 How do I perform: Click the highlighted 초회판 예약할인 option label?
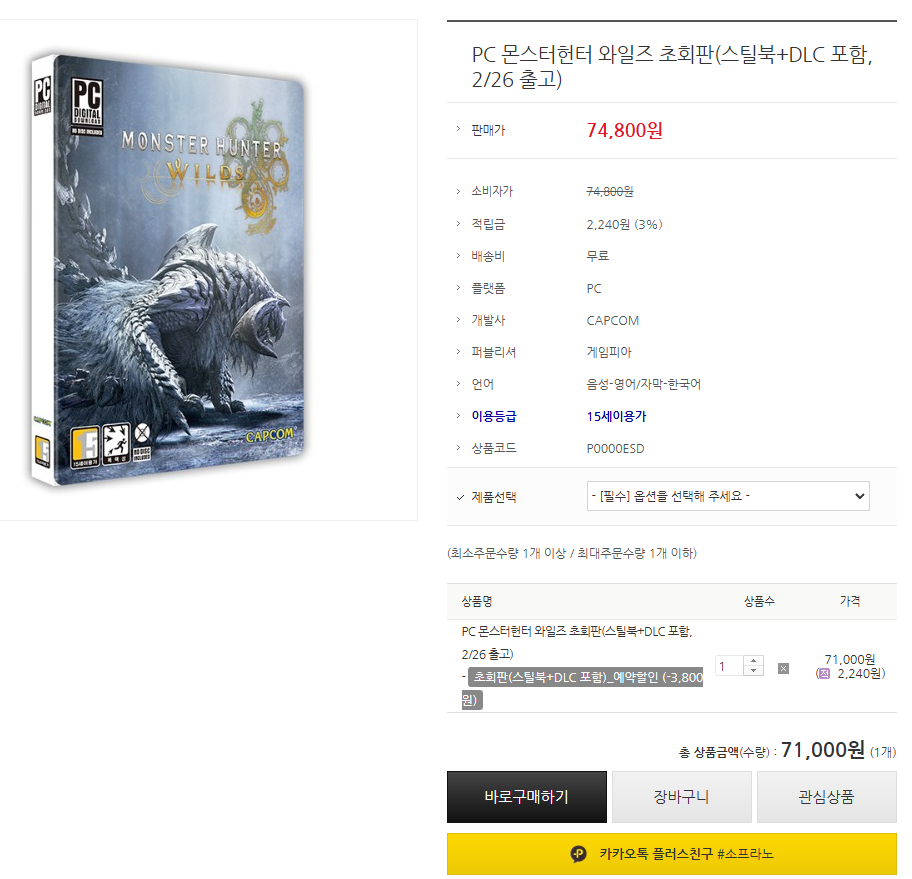[583, 688]
